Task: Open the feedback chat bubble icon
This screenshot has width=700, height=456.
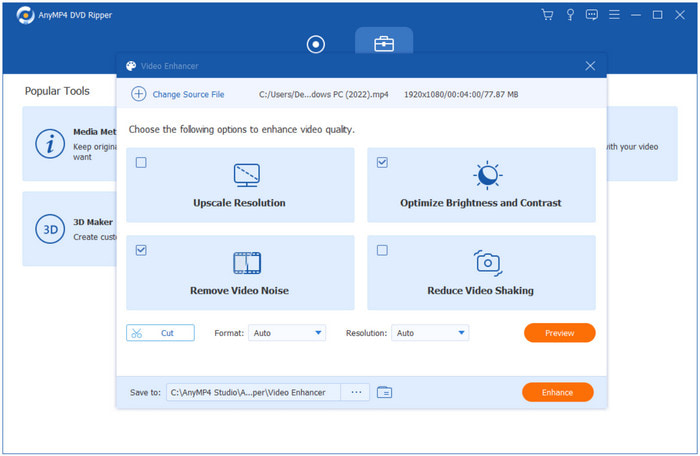Action: 592,15
